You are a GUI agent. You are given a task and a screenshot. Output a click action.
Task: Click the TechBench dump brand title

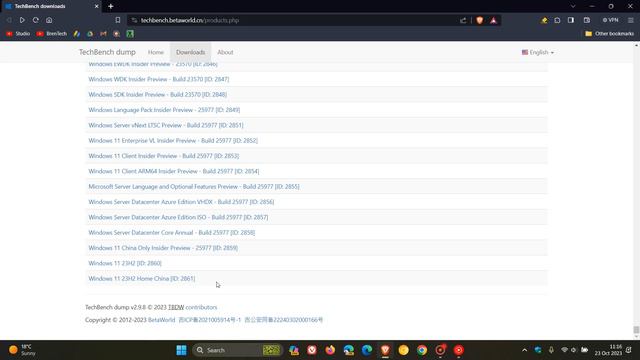tap(107, 52)
